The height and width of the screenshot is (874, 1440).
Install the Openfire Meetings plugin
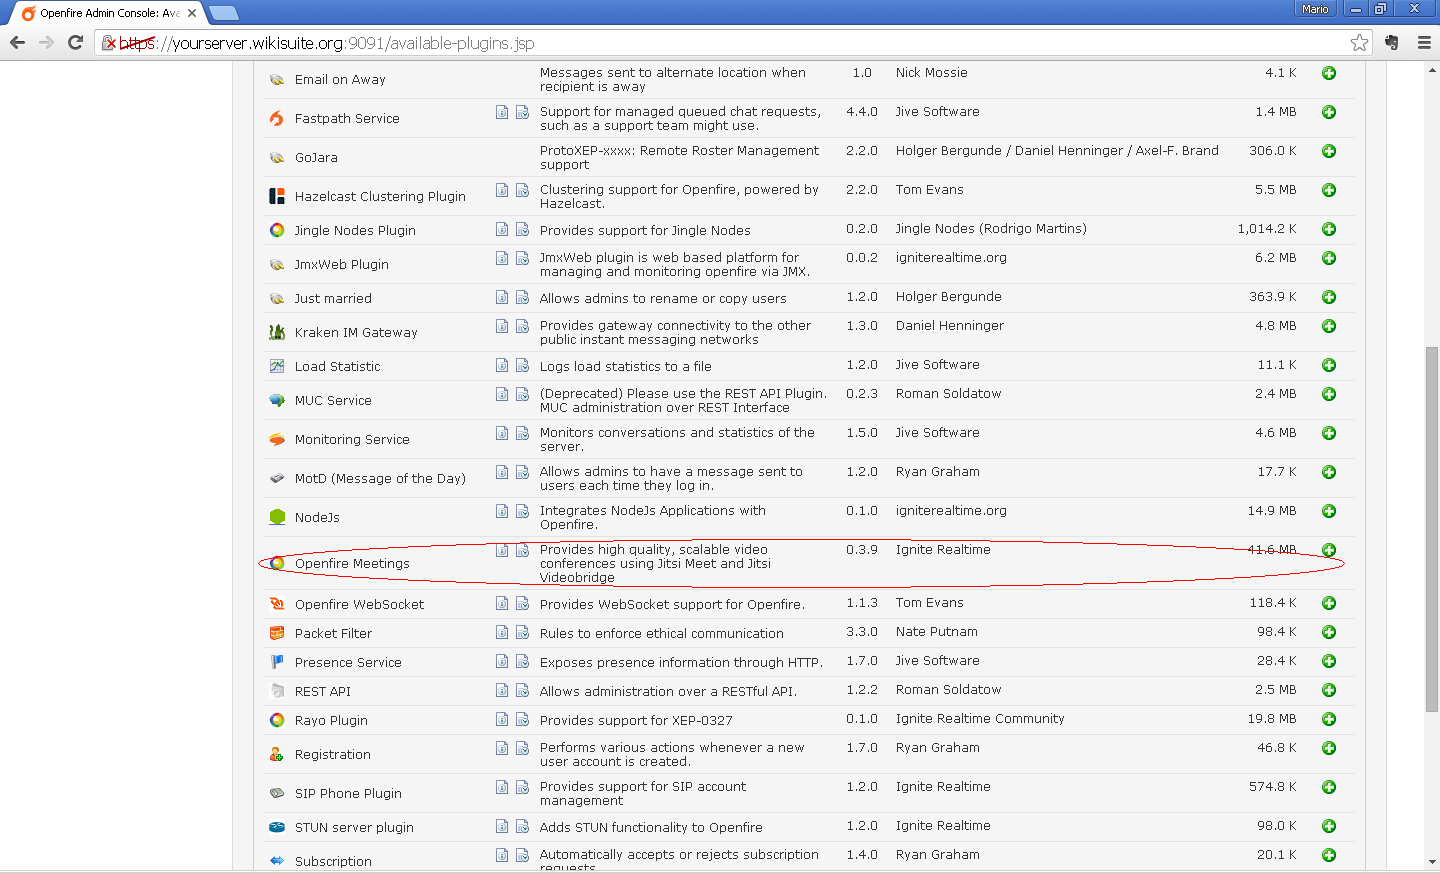pos(1329,550)
